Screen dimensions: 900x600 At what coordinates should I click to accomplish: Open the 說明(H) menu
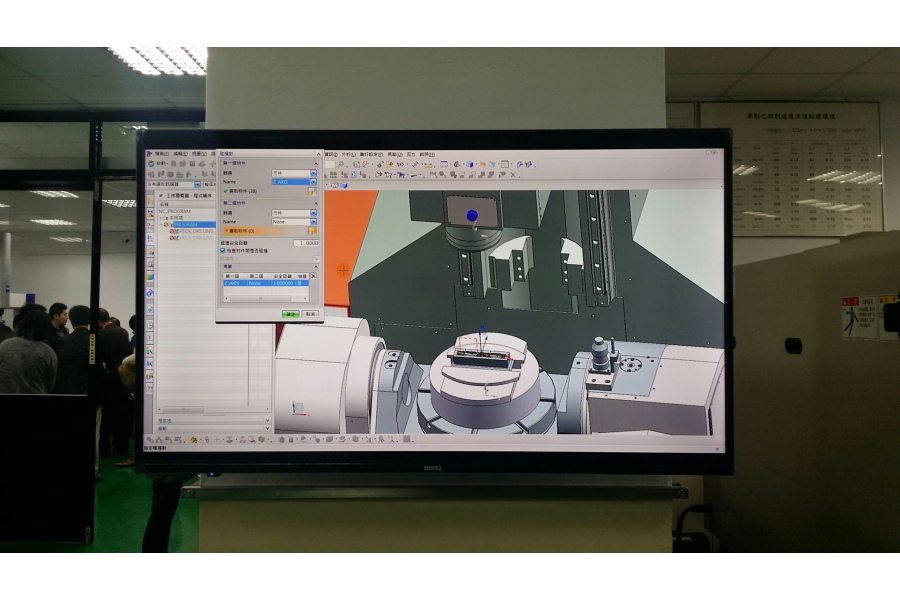(427, 154)
